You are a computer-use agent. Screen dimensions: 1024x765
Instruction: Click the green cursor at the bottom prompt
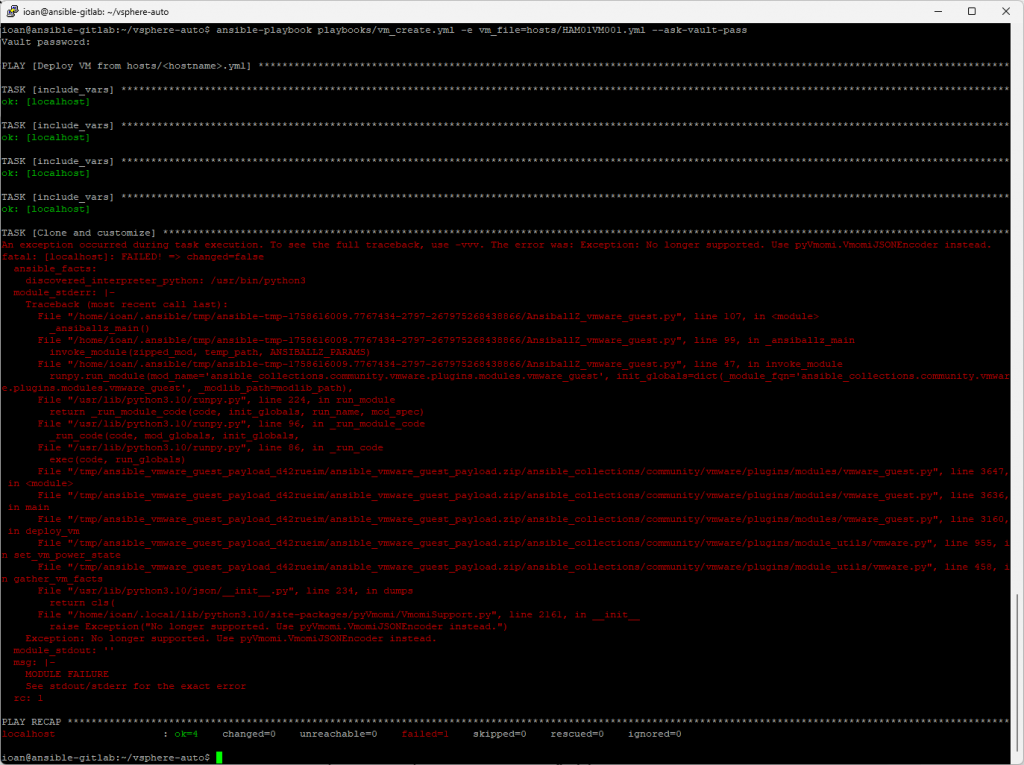(219, 758)
